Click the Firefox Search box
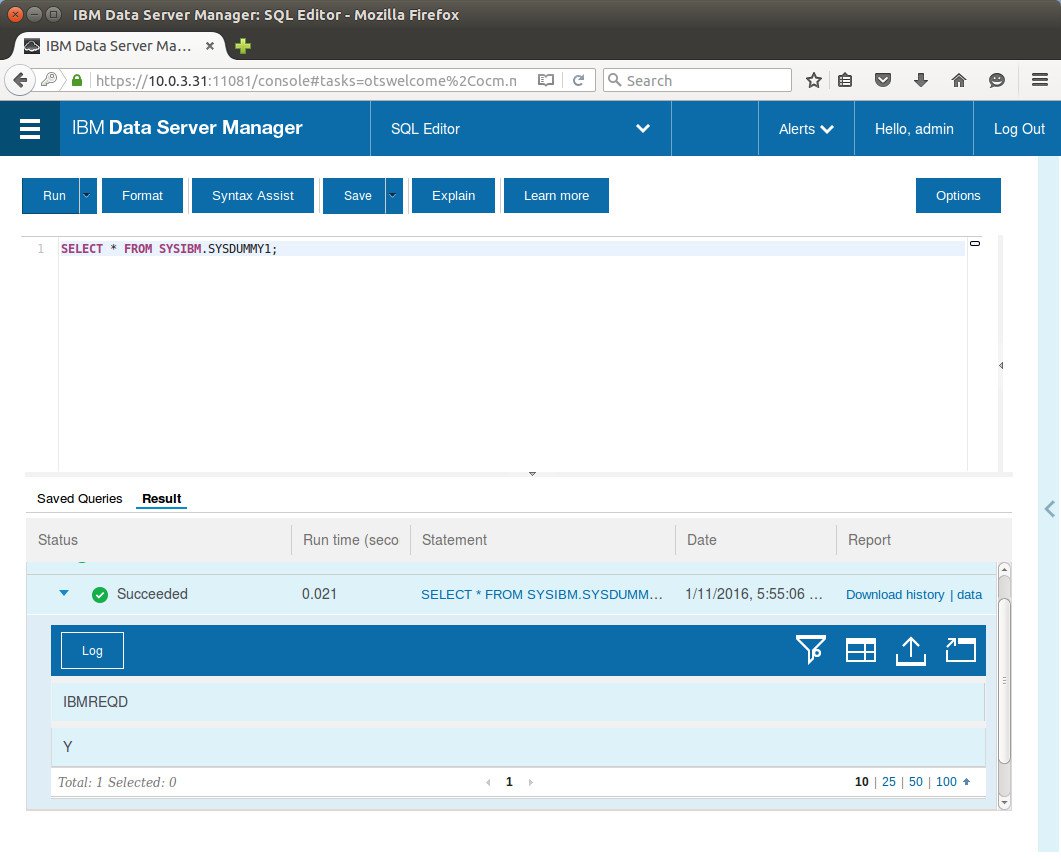Viewport: 1061px width, 860px height. [x=697, y=81]
